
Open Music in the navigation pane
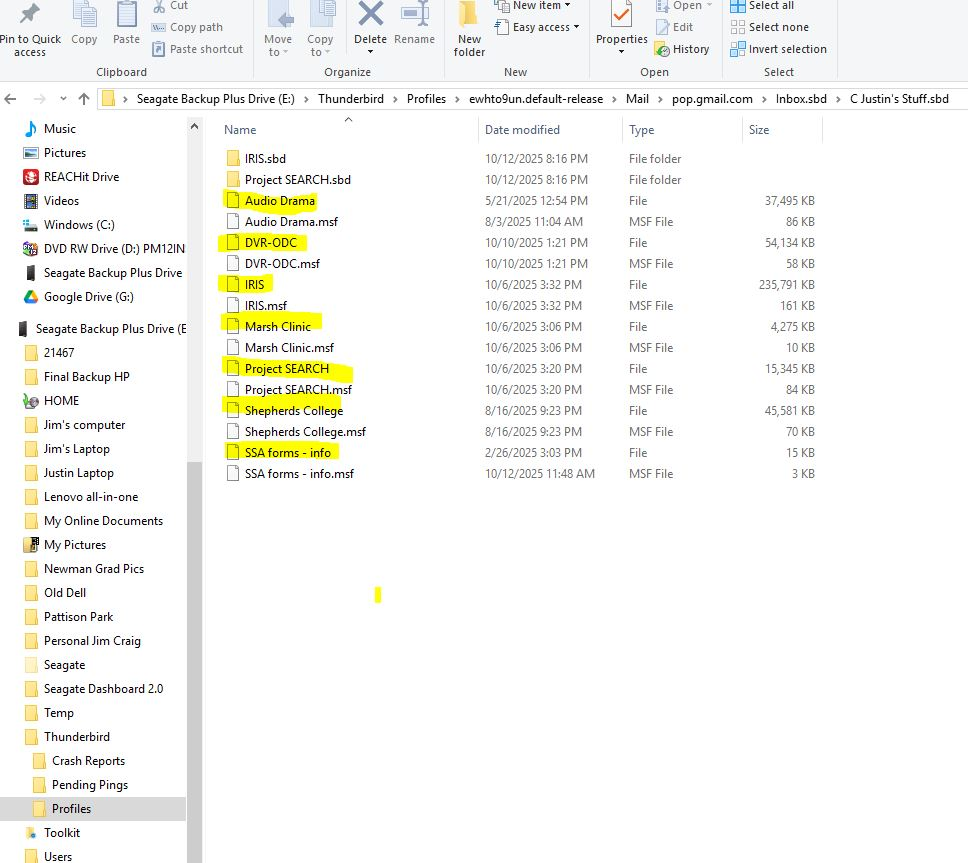coord(59,128)
